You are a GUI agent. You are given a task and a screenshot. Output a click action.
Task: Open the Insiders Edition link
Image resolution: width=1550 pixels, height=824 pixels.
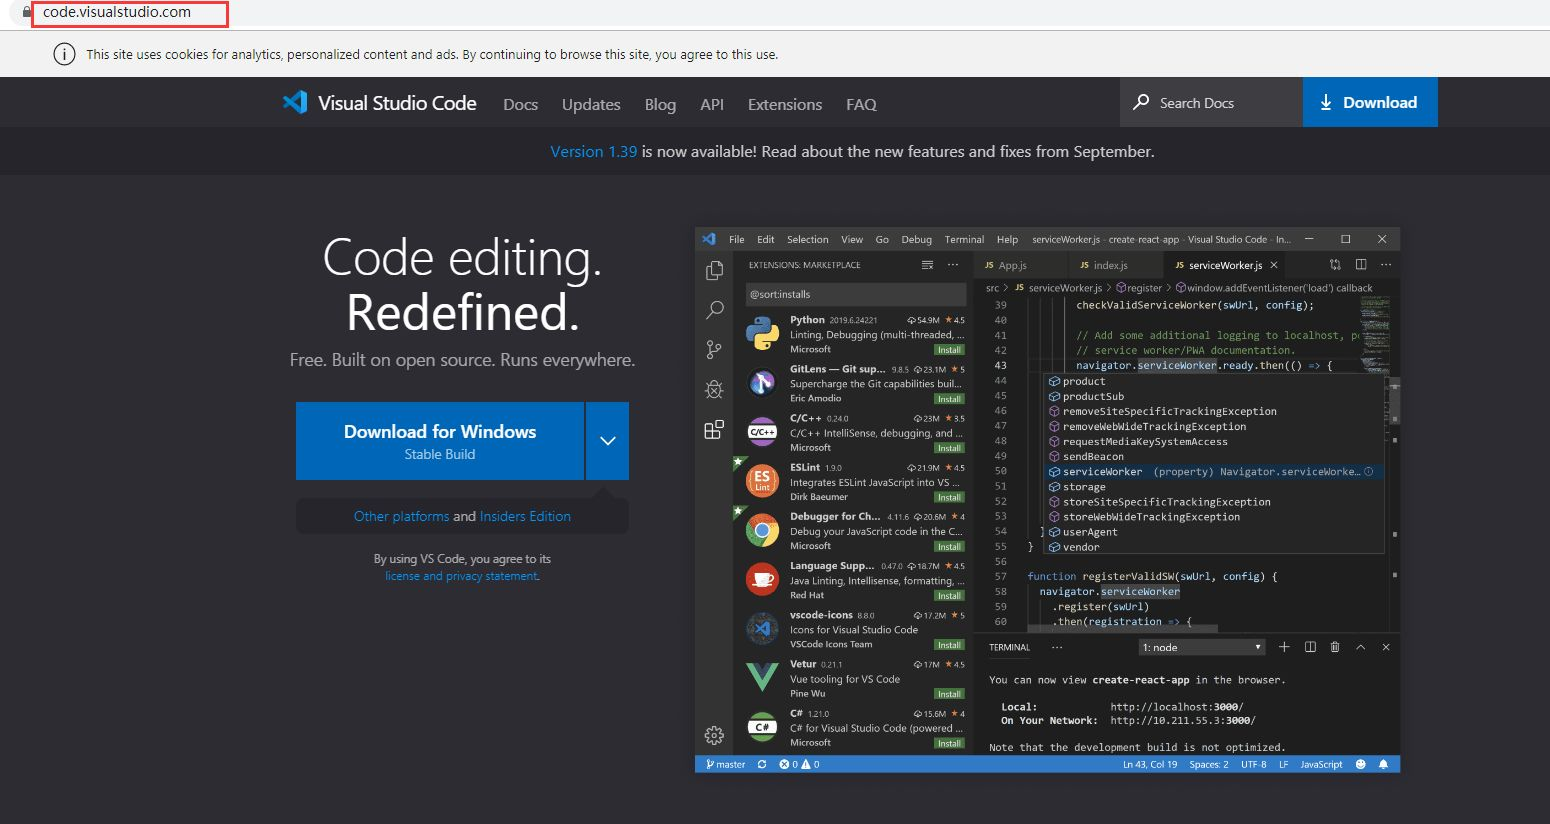tap(525, 516)
